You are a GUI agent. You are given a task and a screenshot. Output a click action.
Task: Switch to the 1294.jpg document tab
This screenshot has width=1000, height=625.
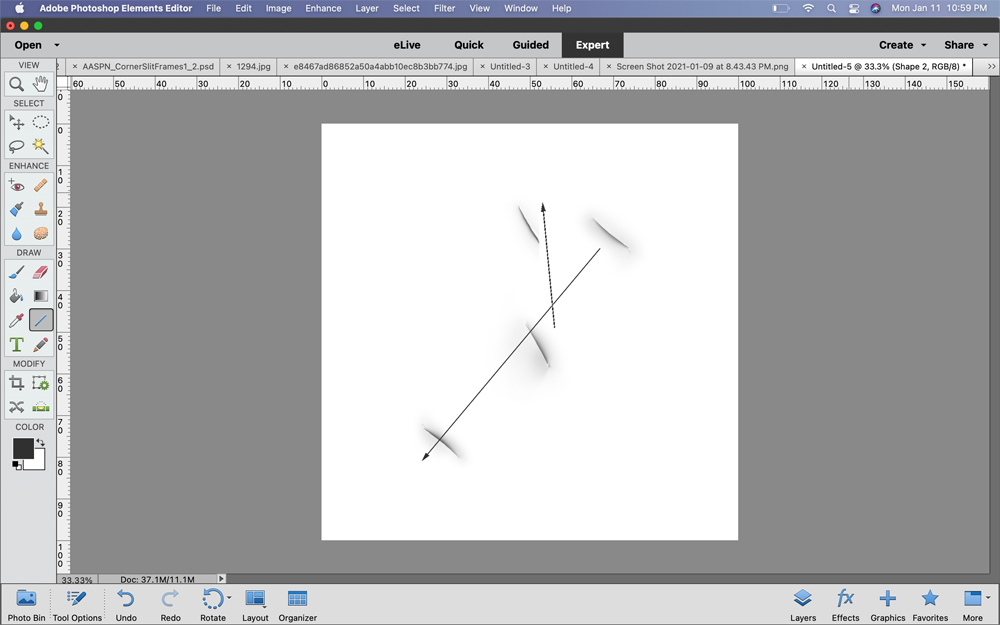pos(253,66)
